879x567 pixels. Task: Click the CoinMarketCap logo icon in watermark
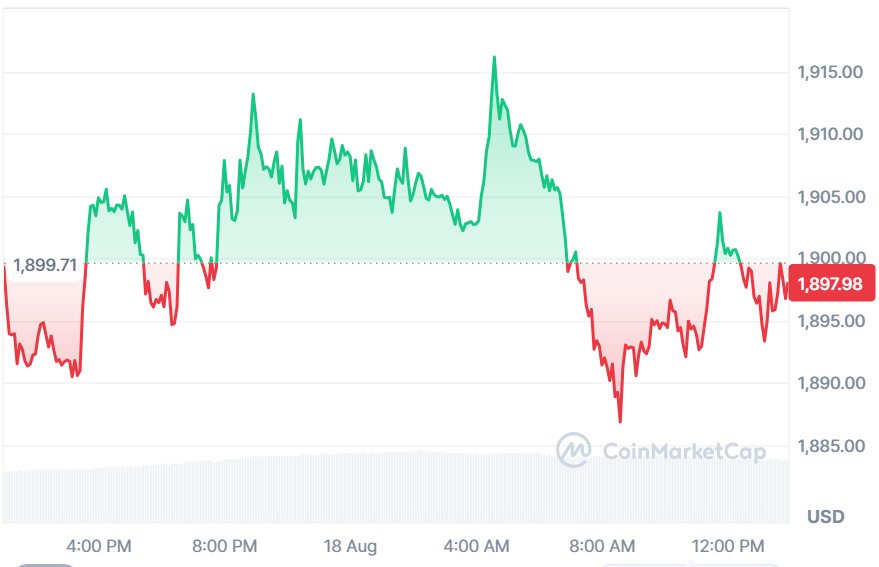coord(573,450)
